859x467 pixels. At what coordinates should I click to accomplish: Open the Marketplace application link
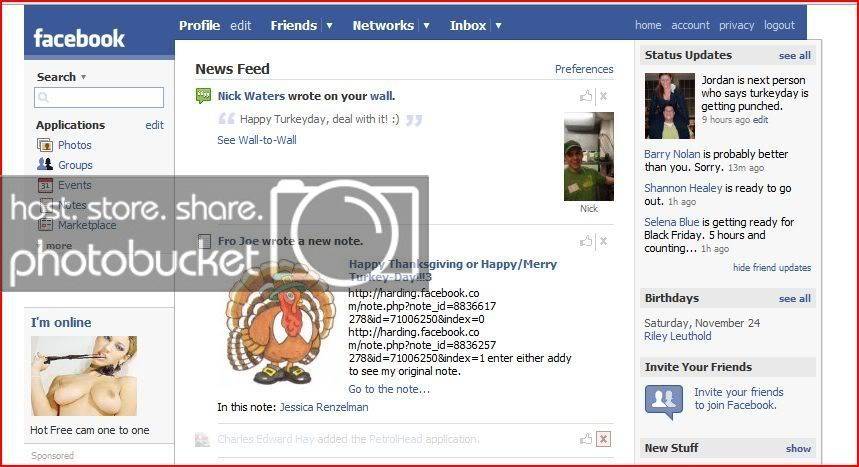(87, 225)
